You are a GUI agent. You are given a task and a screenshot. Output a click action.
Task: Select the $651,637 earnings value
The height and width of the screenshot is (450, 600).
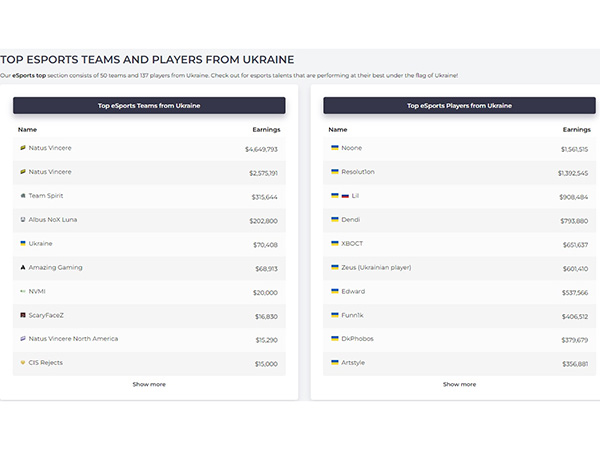click(576, 245)
